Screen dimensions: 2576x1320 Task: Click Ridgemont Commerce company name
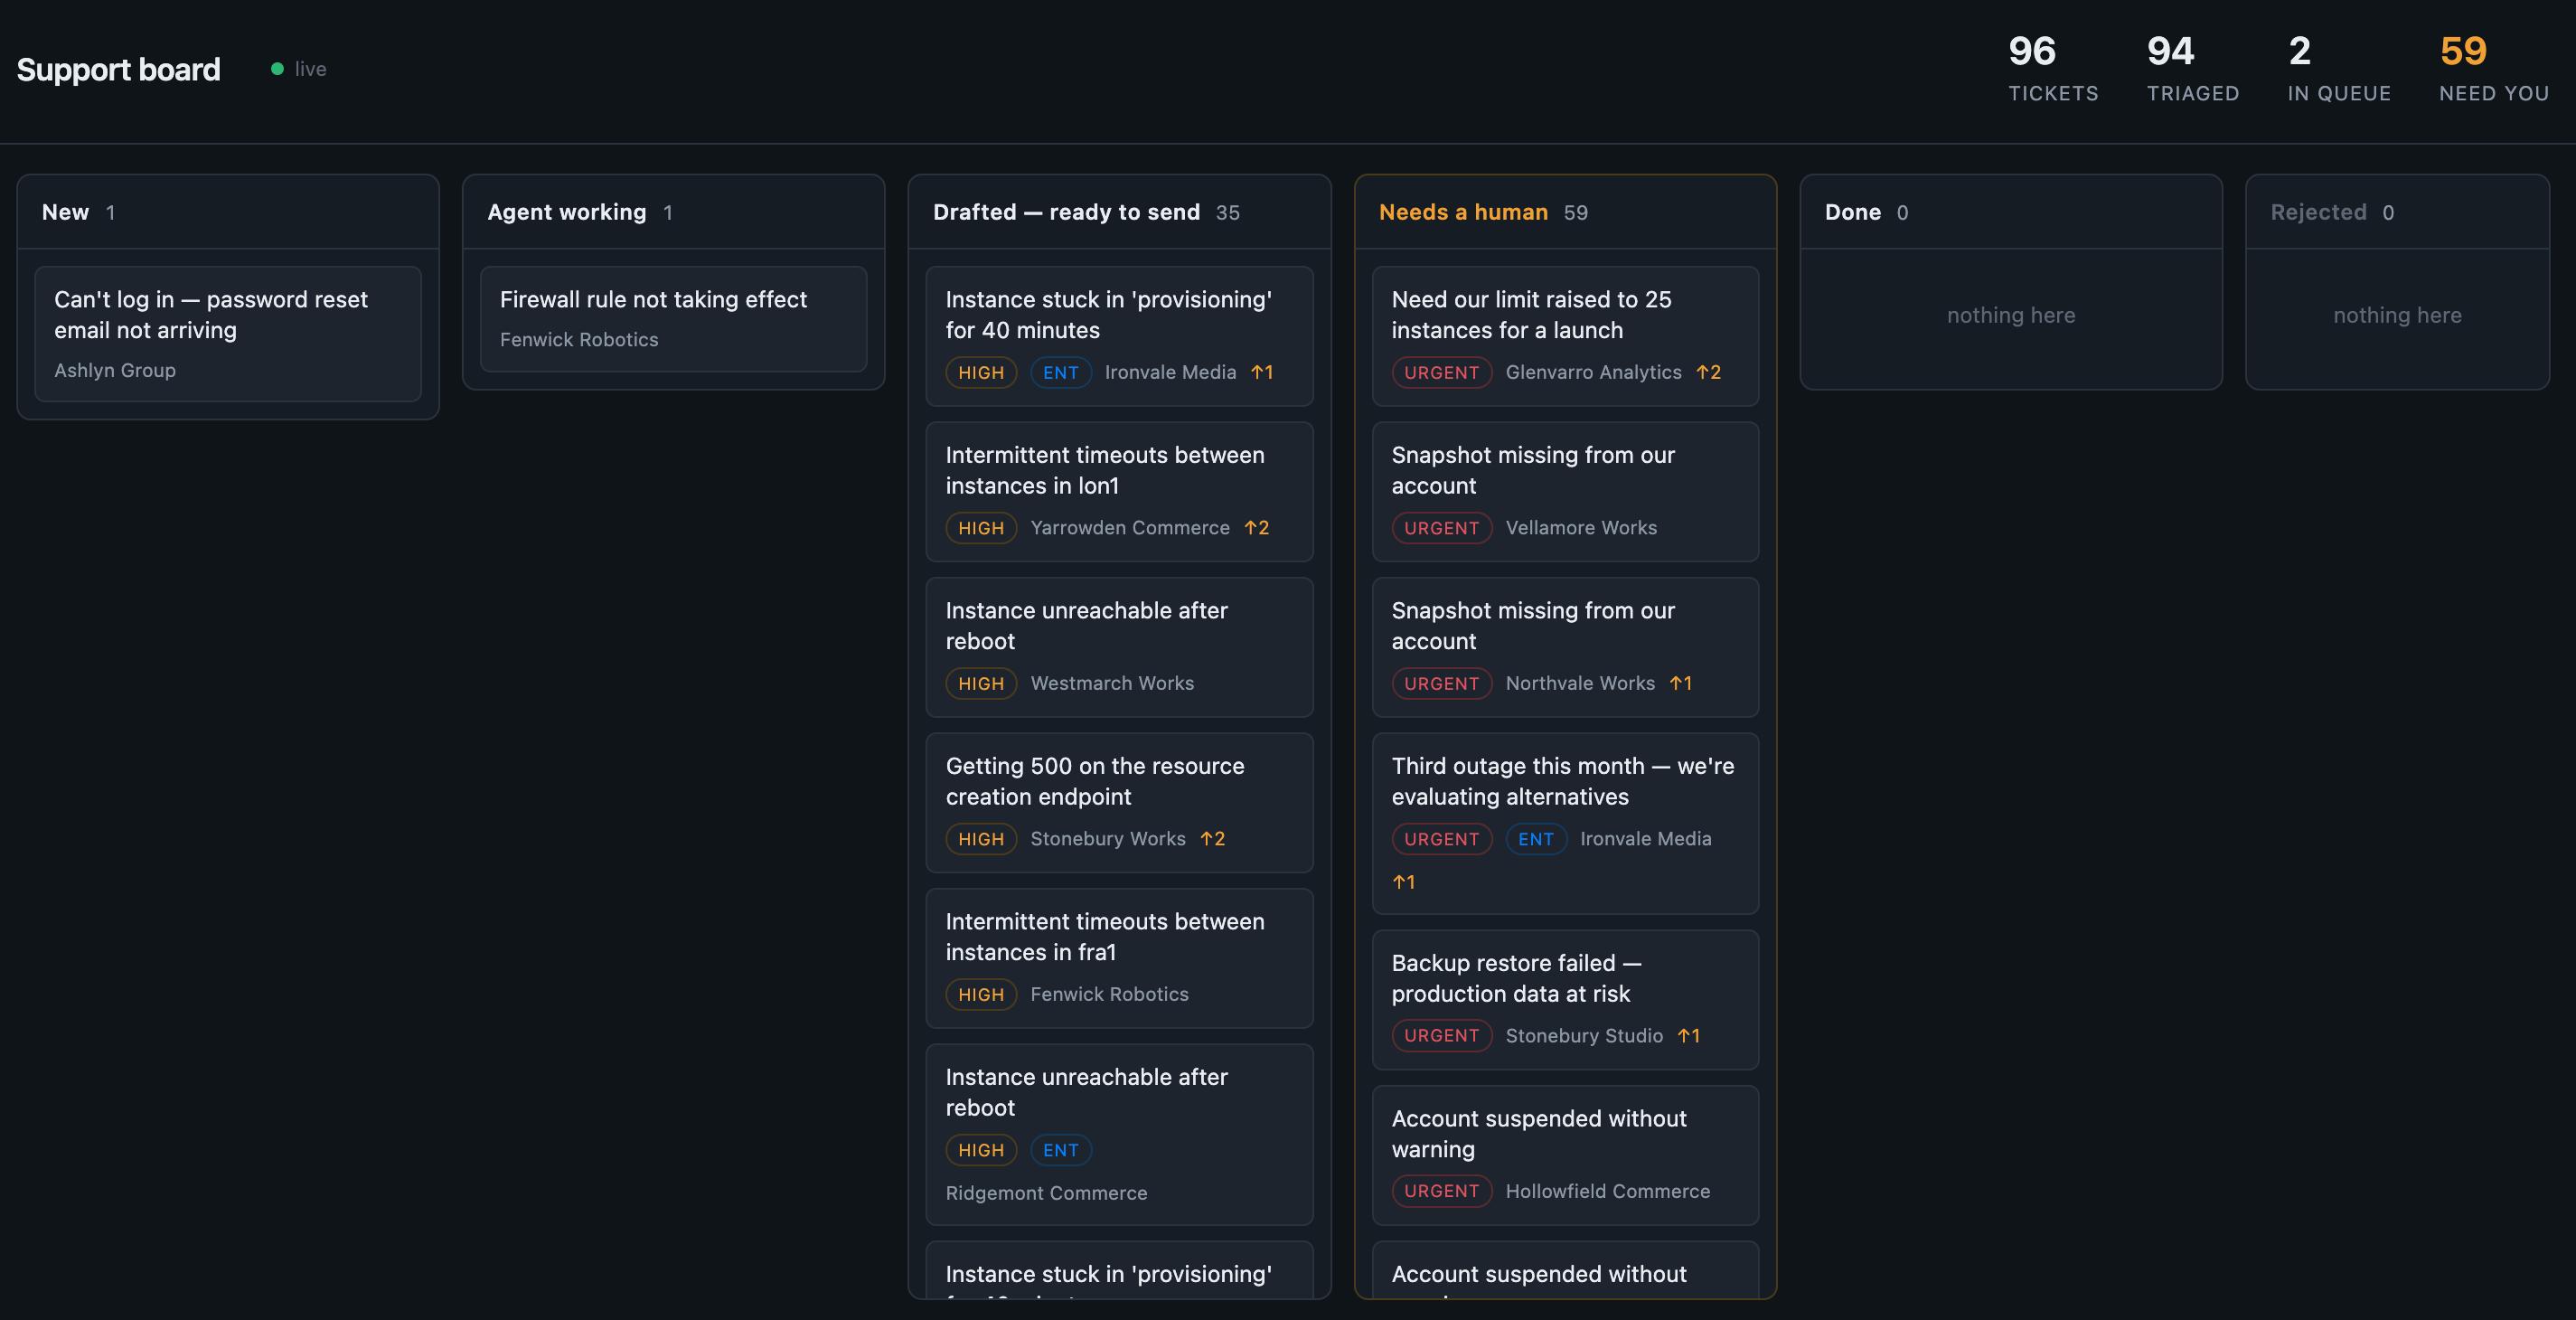(x=1046, y=1193)
